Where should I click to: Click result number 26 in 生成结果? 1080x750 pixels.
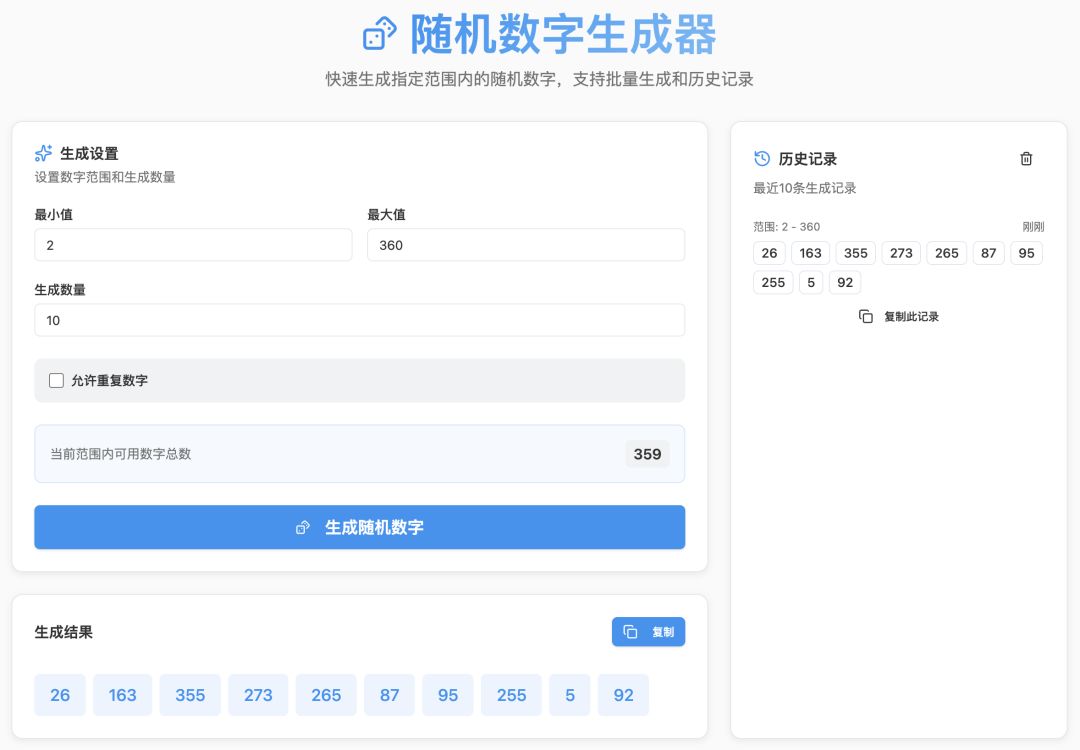60,695
